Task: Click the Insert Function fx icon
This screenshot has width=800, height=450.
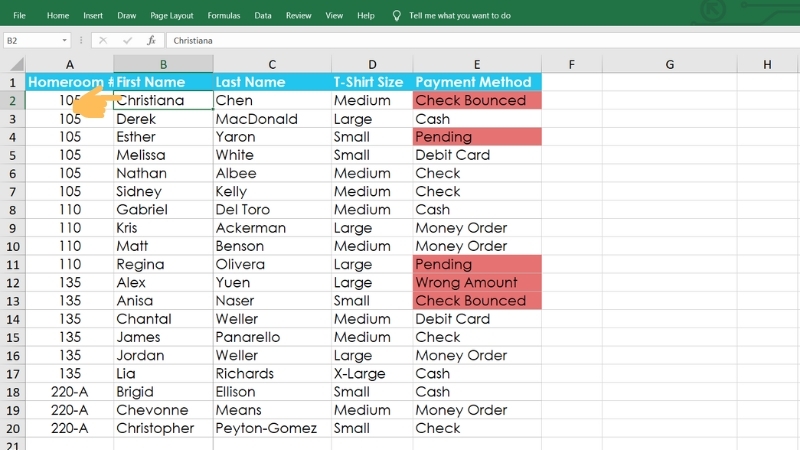Action: click(x=152, y=40)
